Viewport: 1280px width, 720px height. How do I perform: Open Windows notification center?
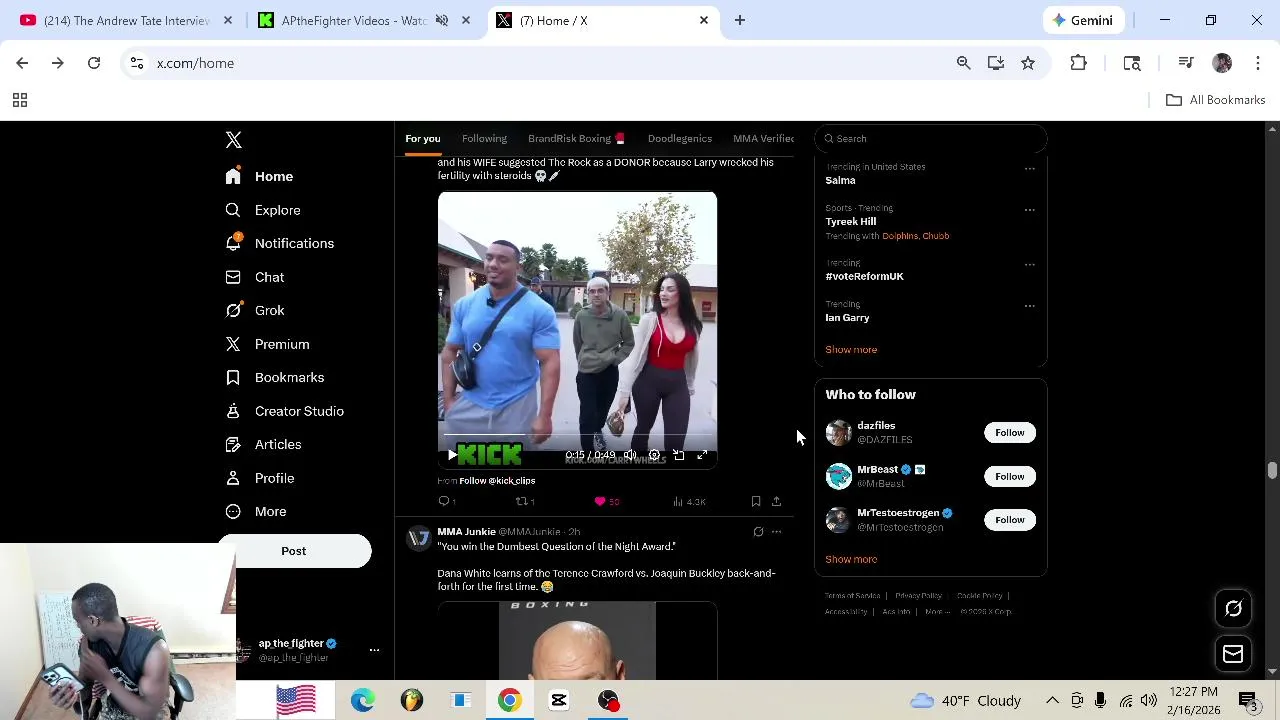(1248, 700)
